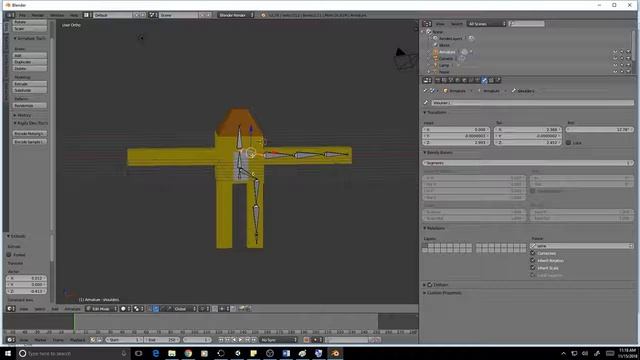Toggle the Inherit Rotation checkbox
Screen dimensions: 640x360
(x=532, y=260)
